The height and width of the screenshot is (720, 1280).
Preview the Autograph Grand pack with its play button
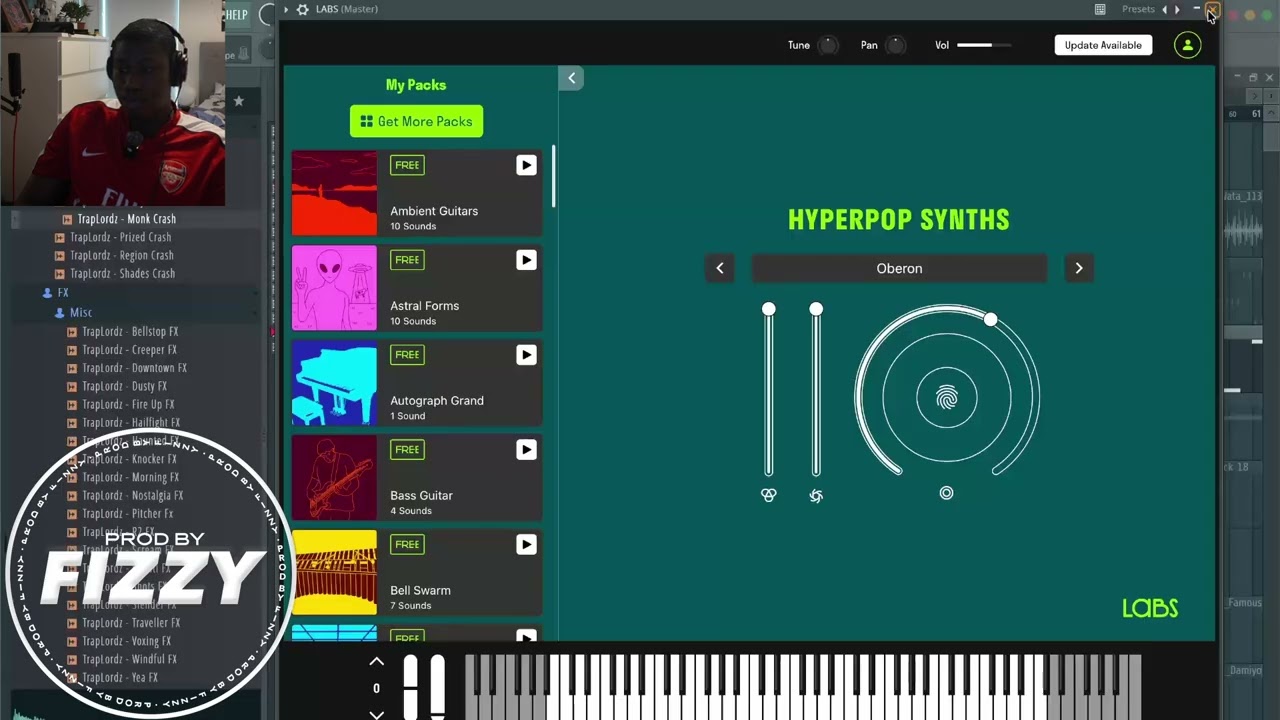pyautogui.click(x=526, y=355)
